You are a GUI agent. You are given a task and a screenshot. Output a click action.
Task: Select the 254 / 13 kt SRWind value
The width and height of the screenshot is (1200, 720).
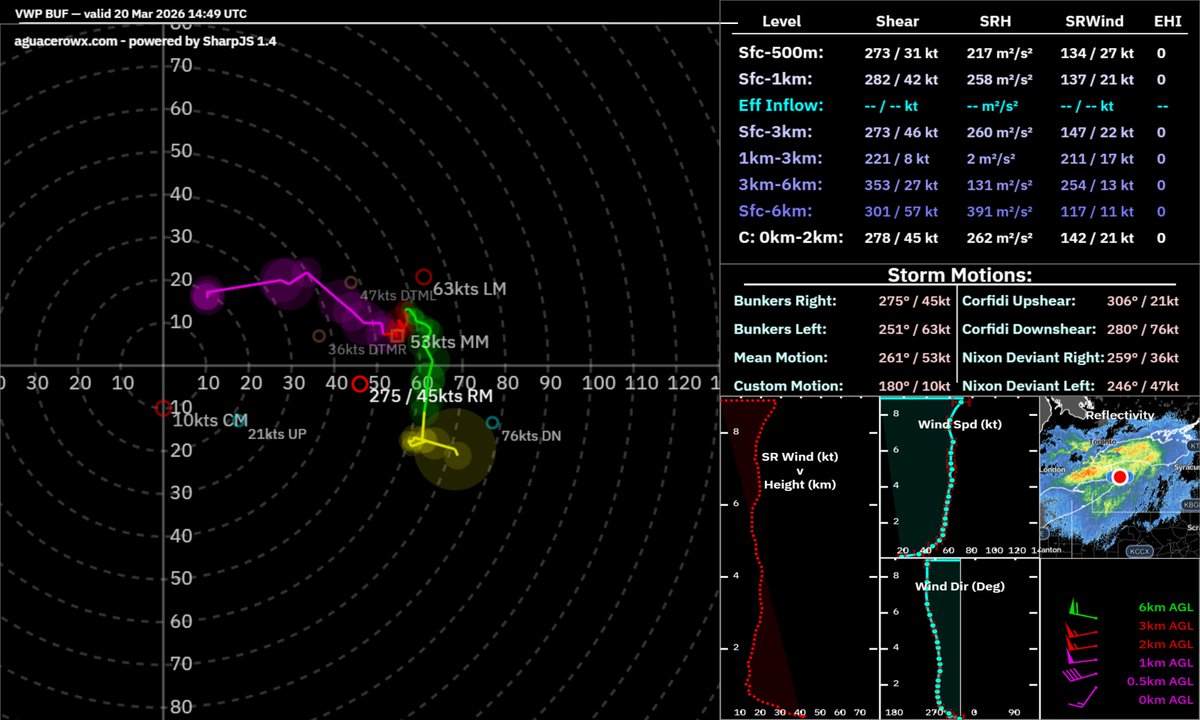point(1097,184)
